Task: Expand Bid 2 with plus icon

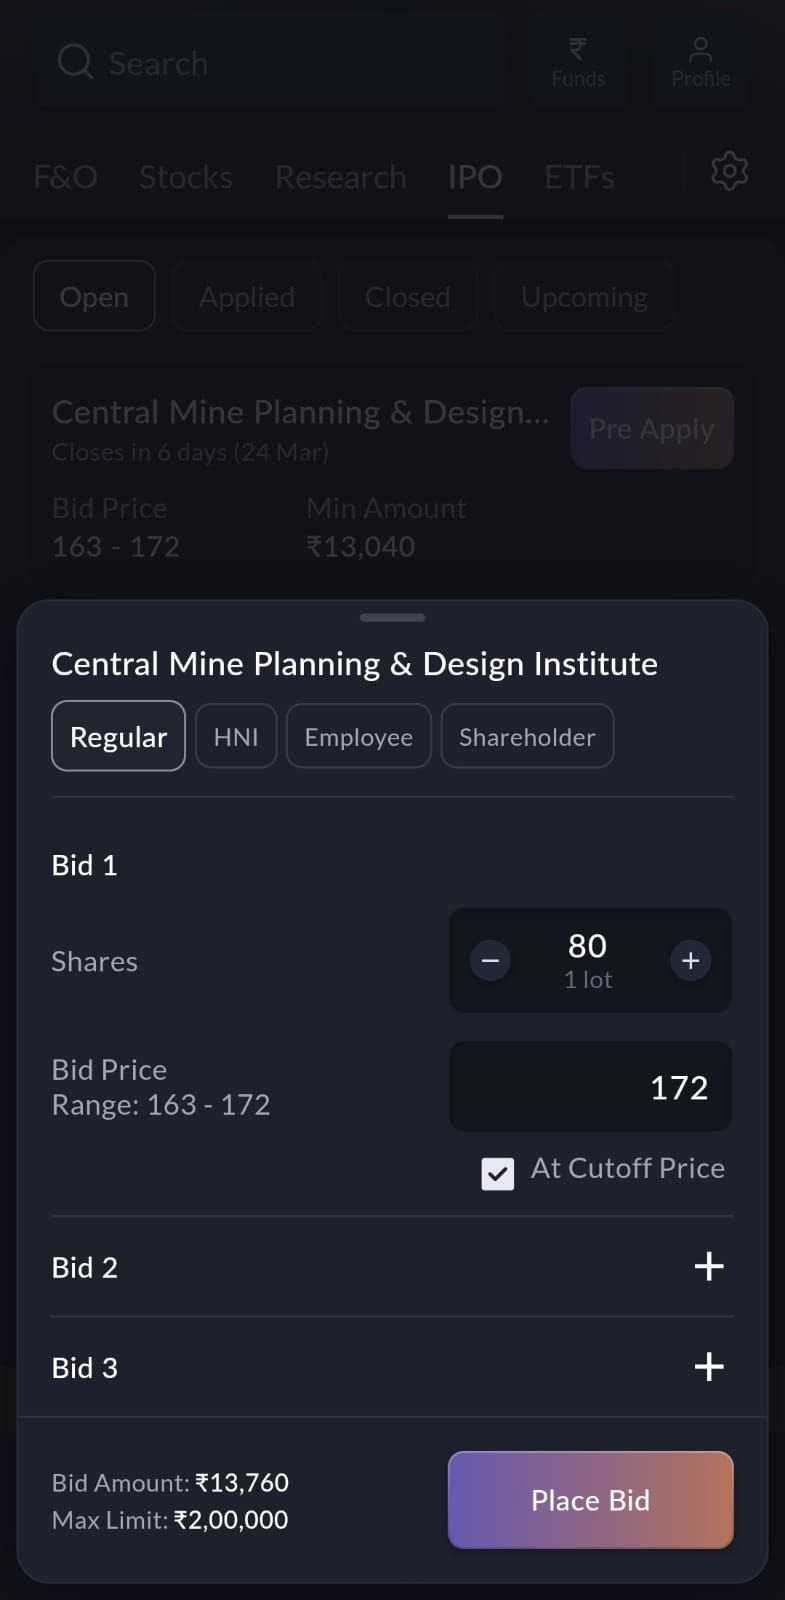Action: point(709,1266)
